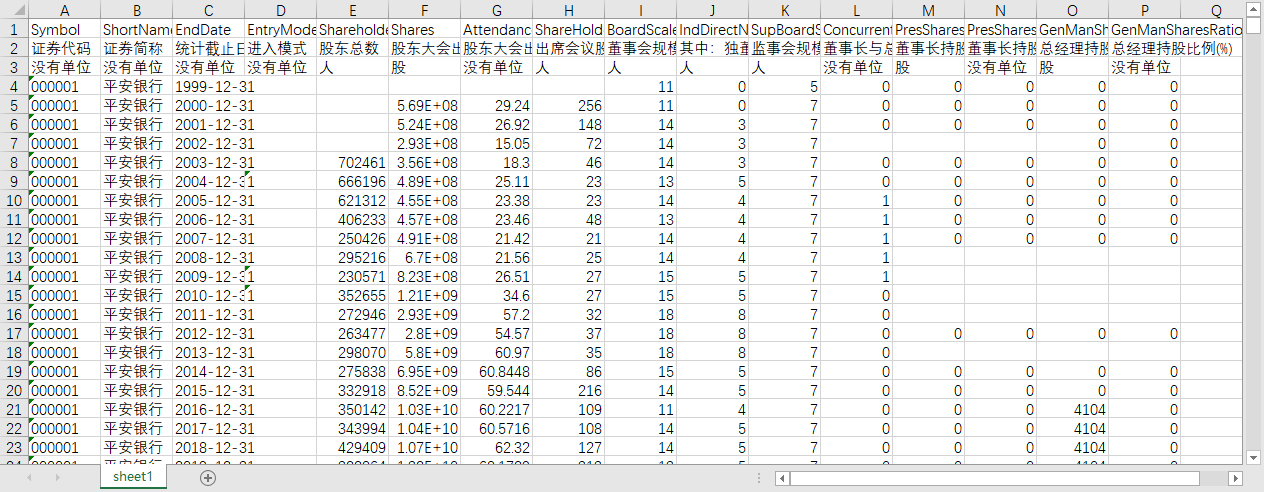Click the Shares cell in column F

click(x=424, y=30)
